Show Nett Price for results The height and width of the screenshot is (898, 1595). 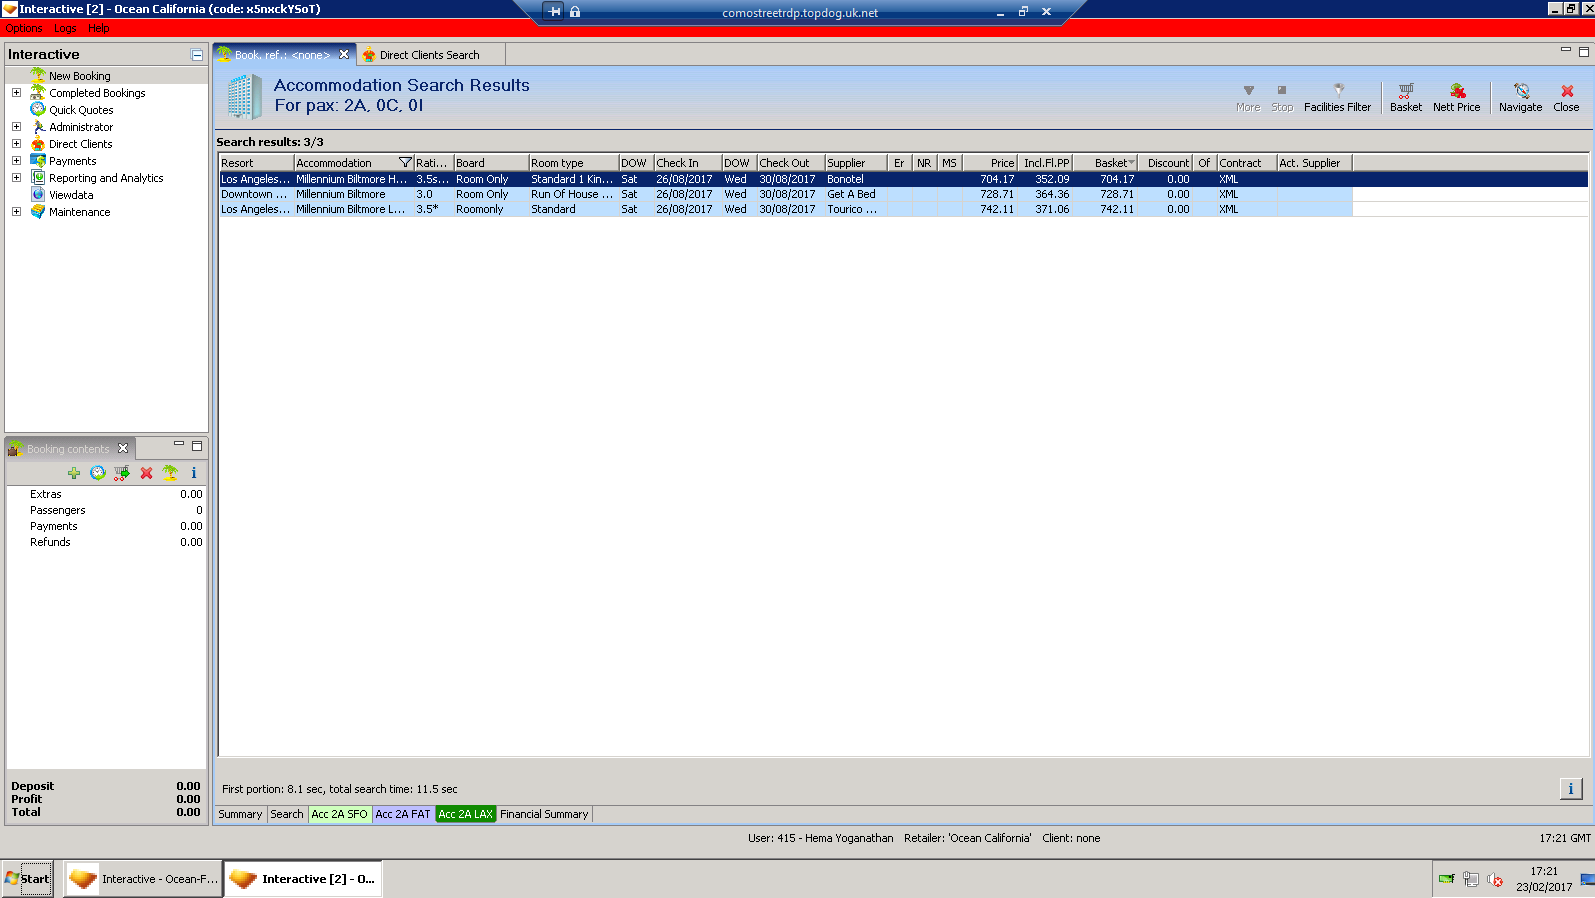[x=1456, y=97]
